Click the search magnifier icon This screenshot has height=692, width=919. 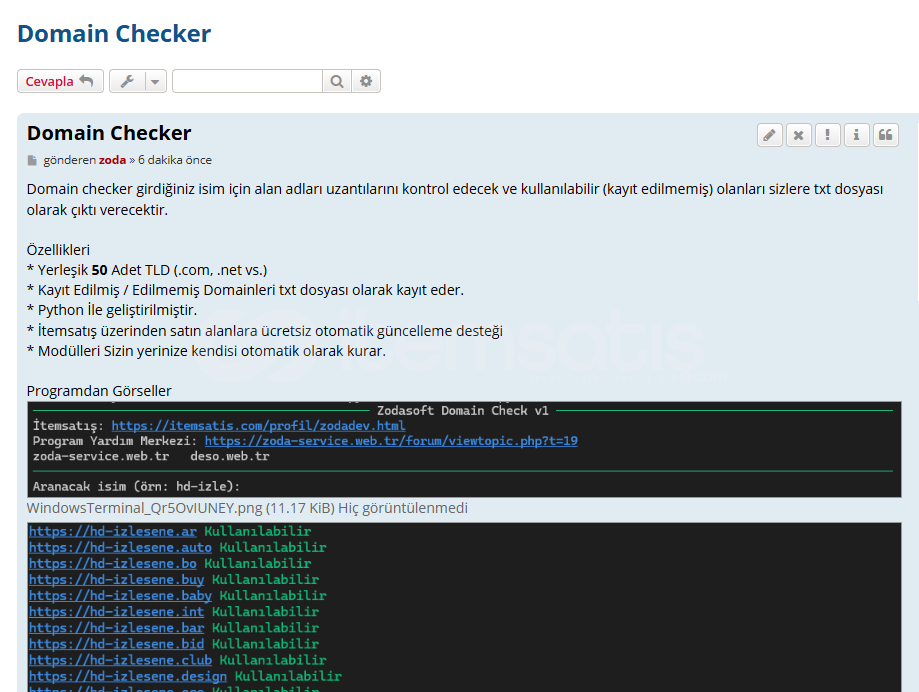coord(337,81)
